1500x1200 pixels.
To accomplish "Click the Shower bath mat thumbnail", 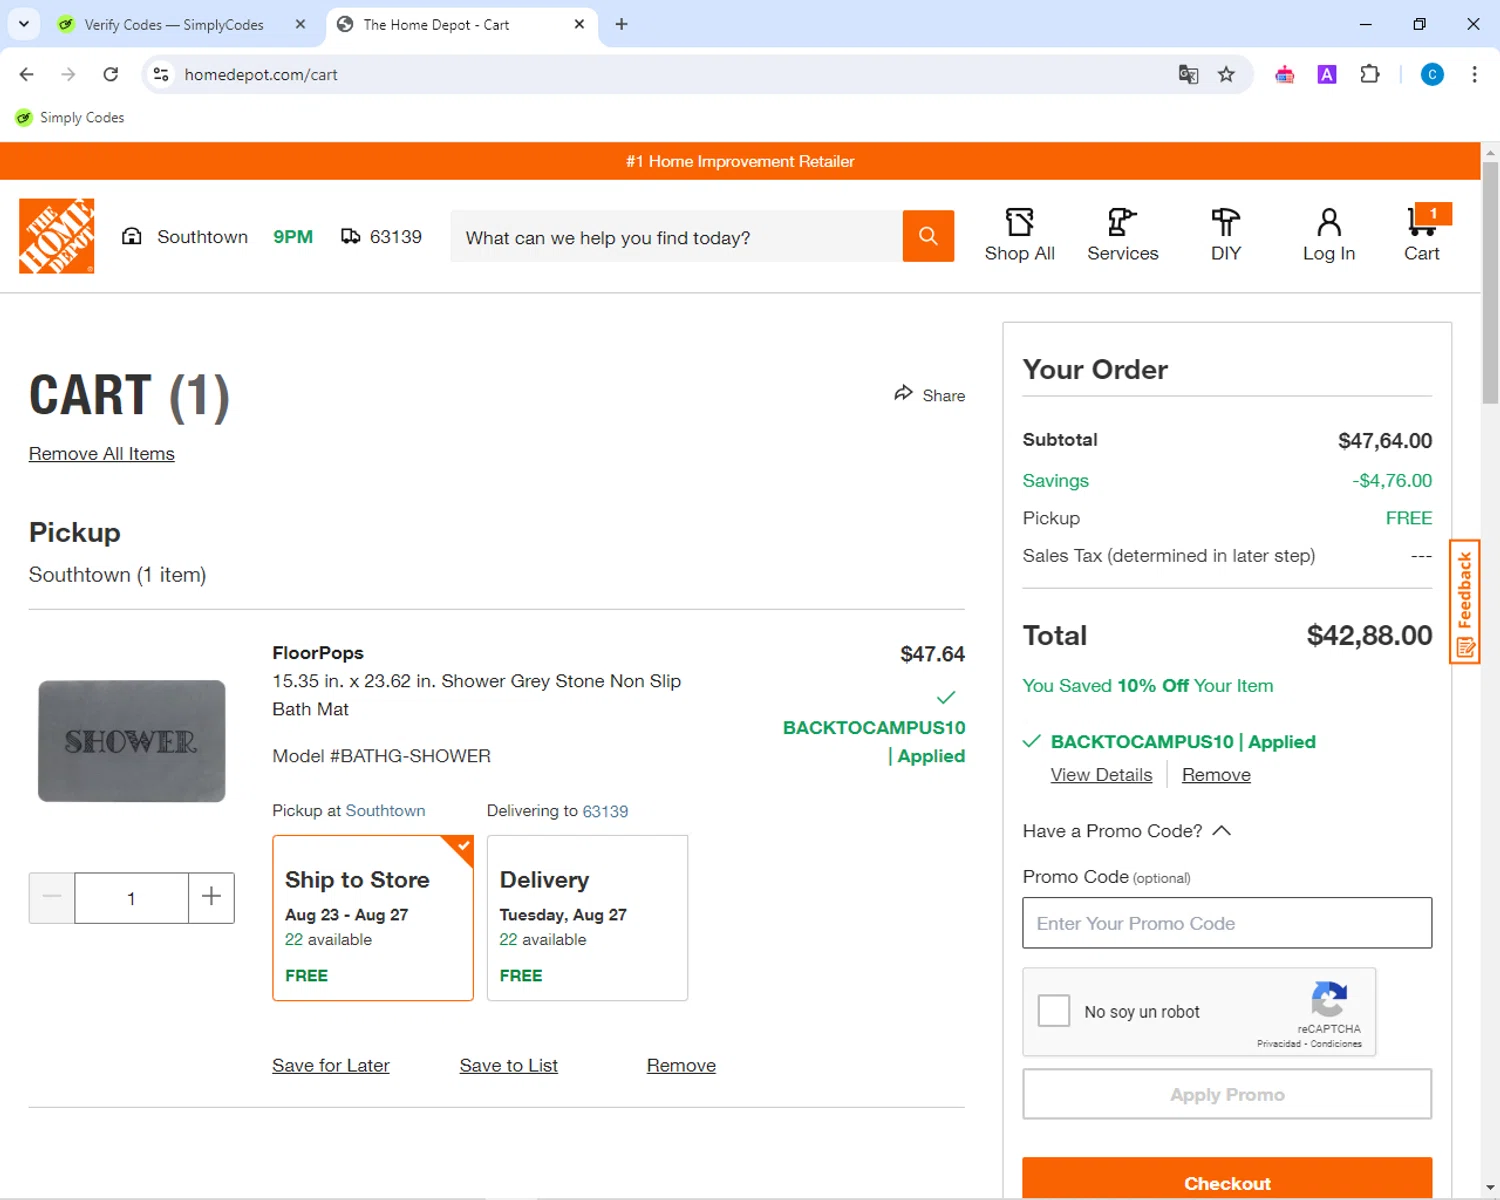I will click(x=132, y=741).
